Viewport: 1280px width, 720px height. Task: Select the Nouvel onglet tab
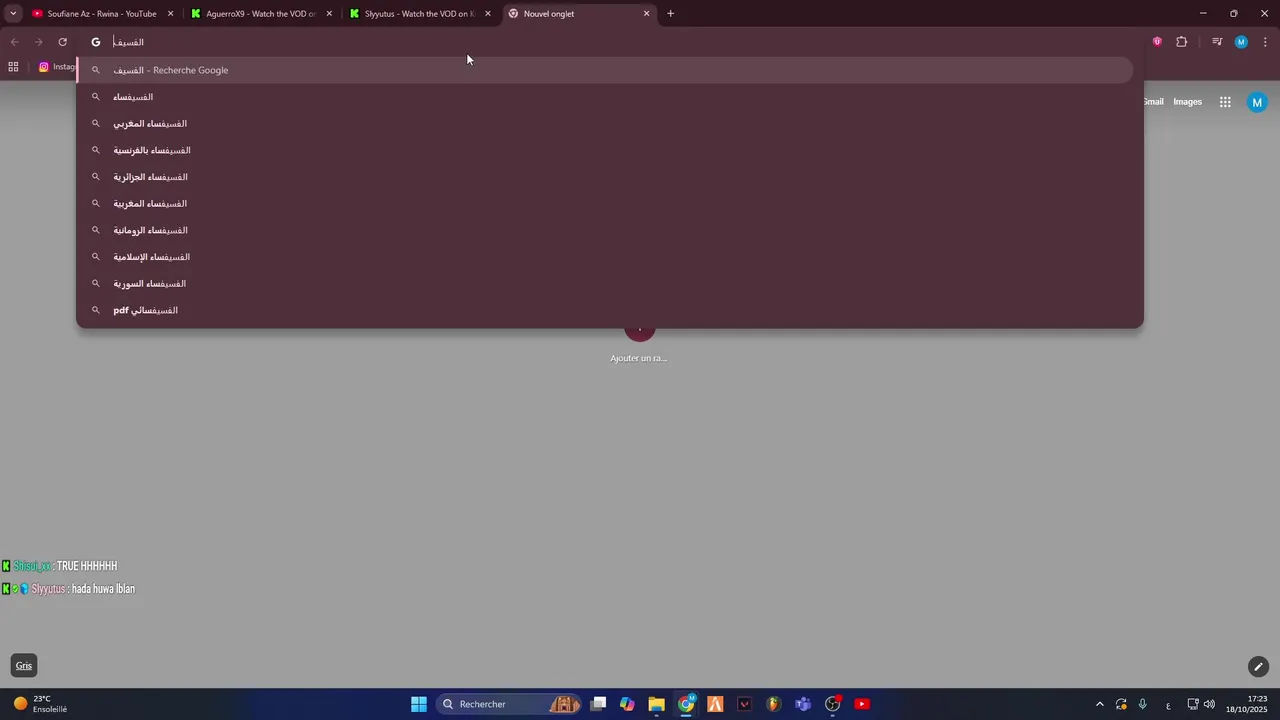pos(579,14)
